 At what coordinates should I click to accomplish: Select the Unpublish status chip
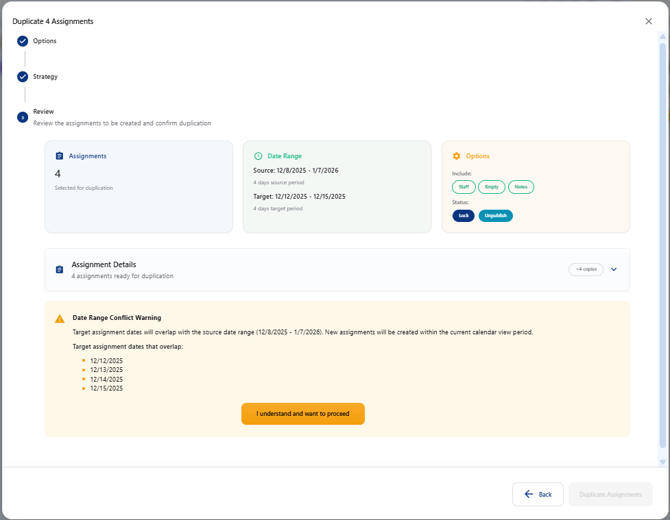point(495,216)
